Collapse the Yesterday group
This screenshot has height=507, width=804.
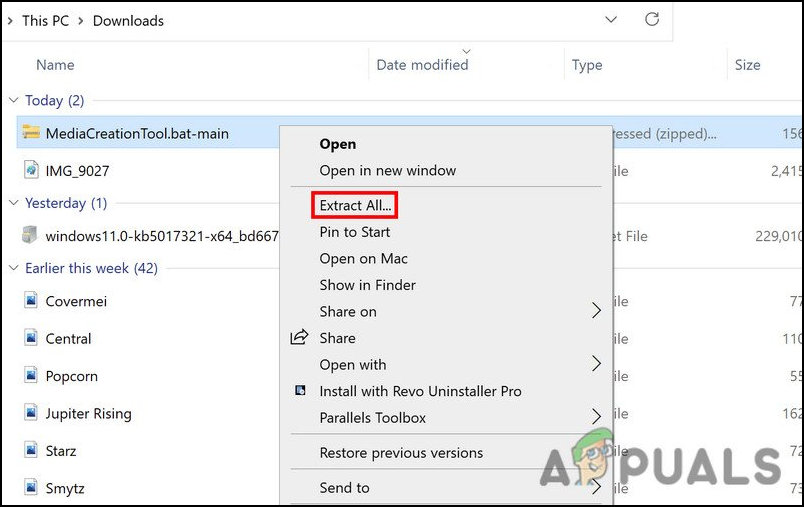pyautogui.click(x=14, y=203)
